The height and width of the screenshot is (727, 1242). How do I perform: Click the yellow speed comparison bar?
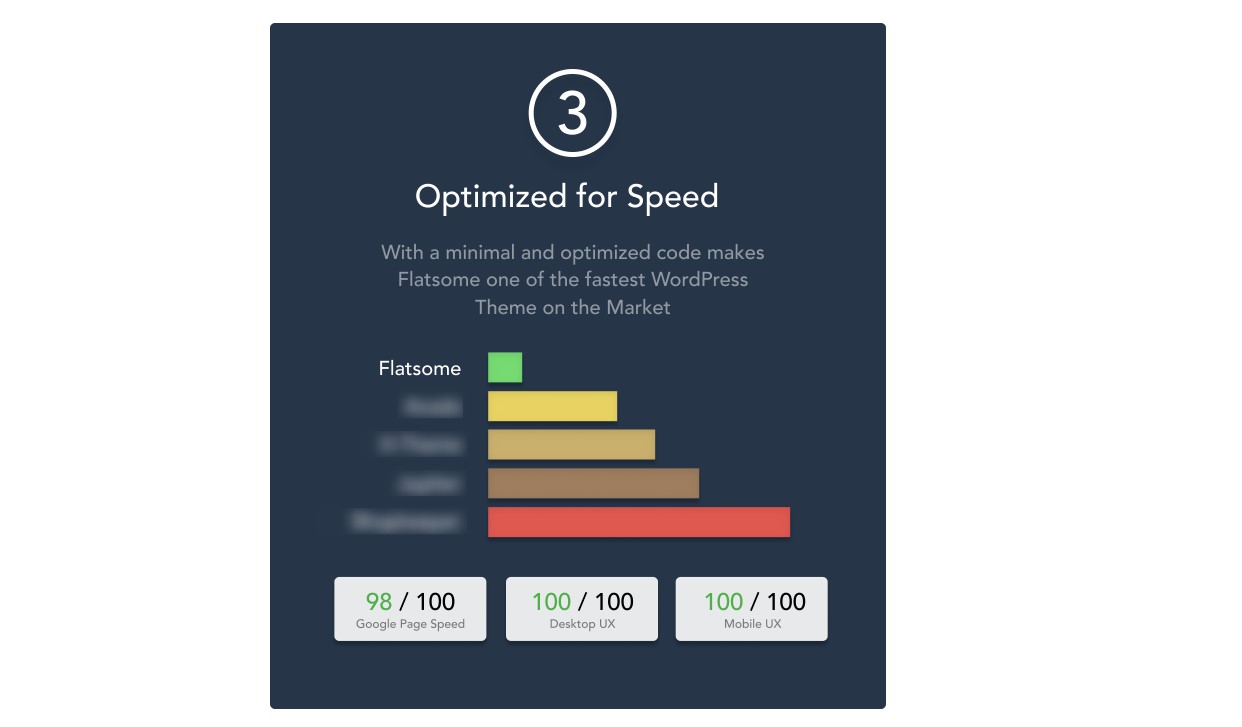(x=552, y=406)
